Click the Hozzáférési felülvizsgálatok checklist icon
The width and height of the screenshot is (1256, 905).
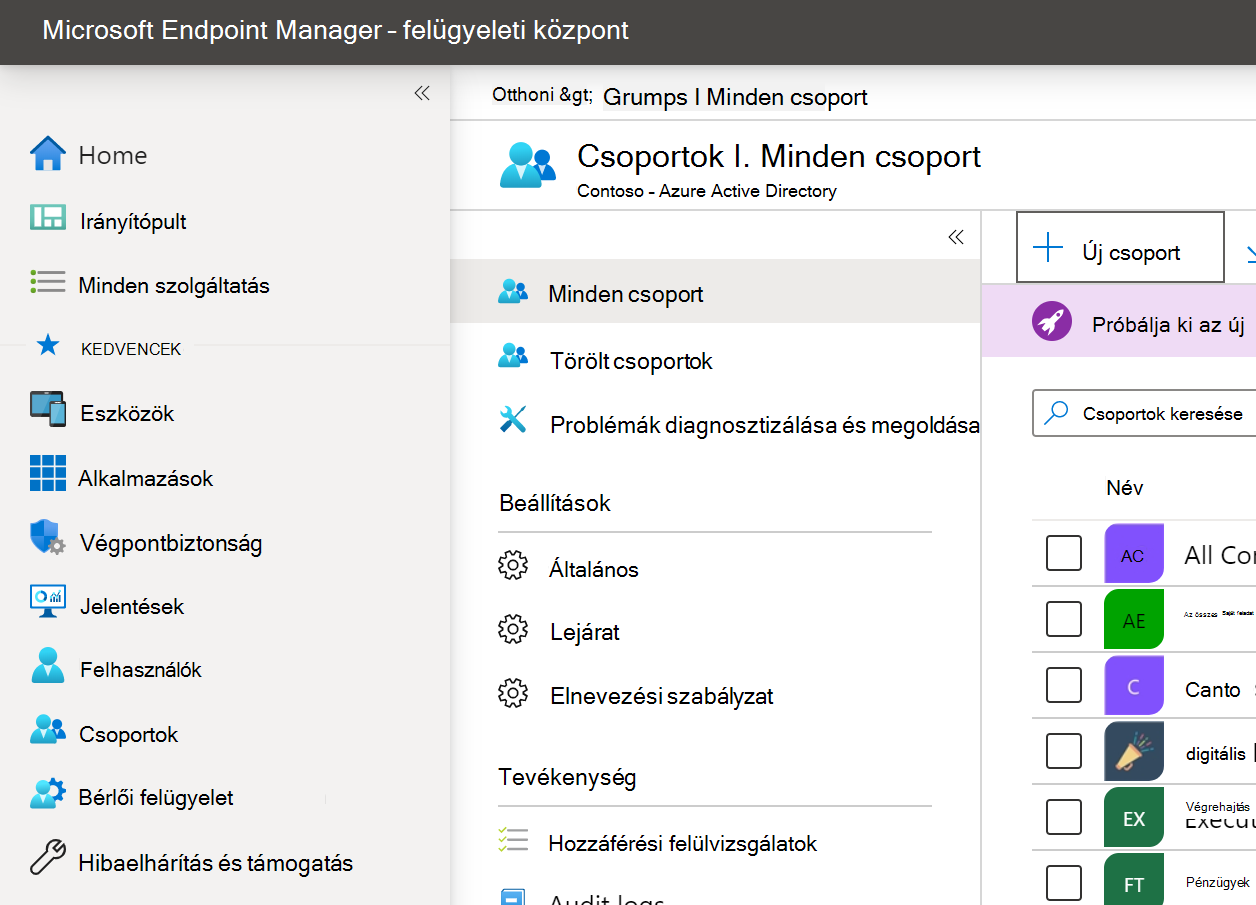pos(513,840)
